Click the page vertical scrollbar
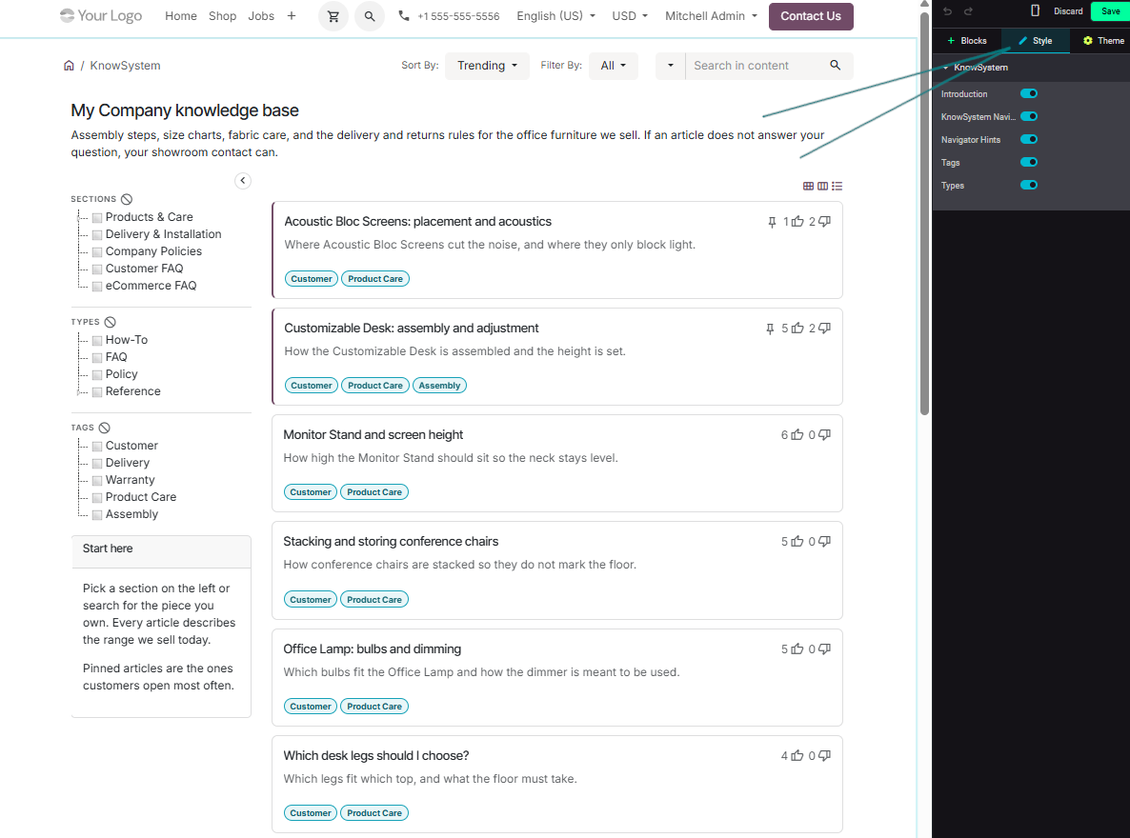 [924, 214]
